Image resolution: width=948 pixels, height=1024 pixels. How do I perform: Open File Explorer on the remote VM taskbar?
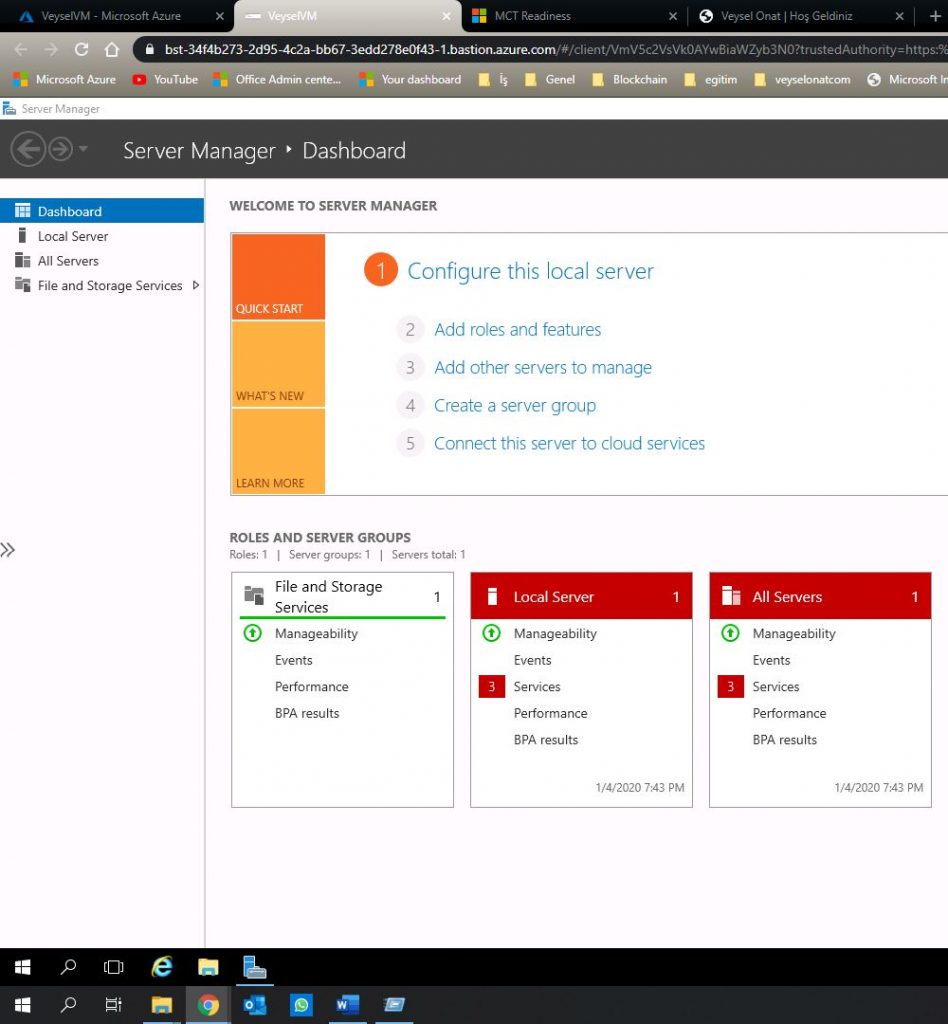coord(208,967)
